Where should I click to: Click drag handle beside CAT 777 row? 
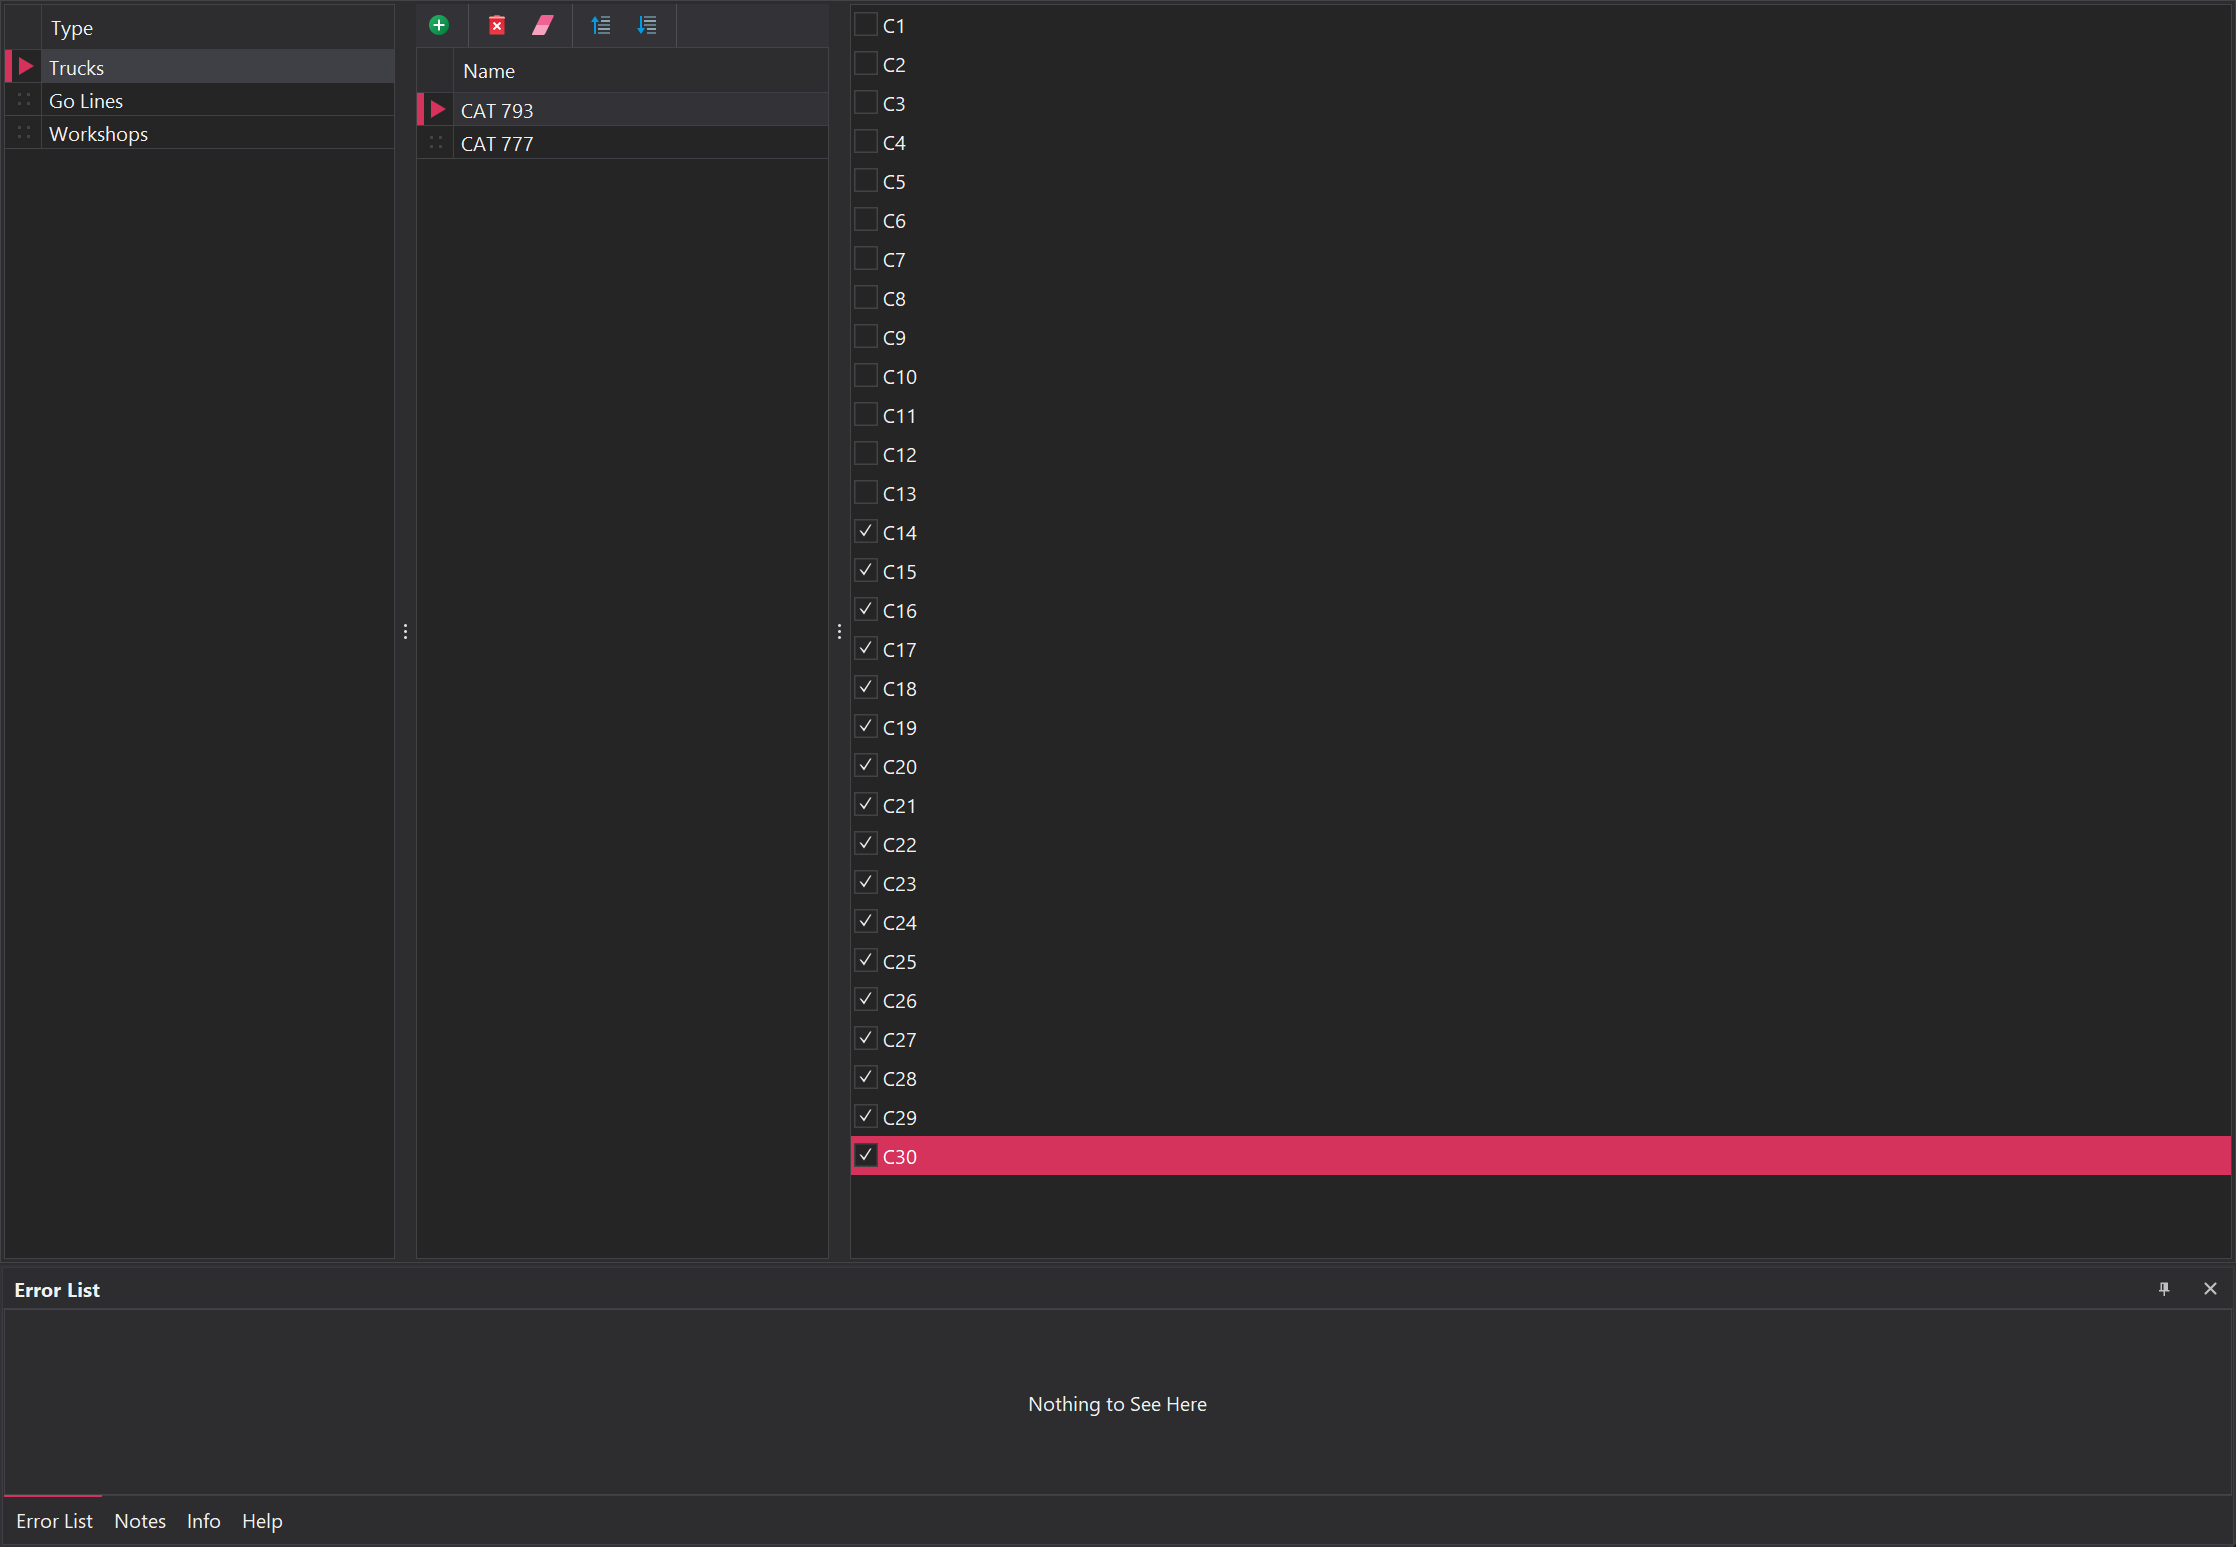(x=436, y=143)
